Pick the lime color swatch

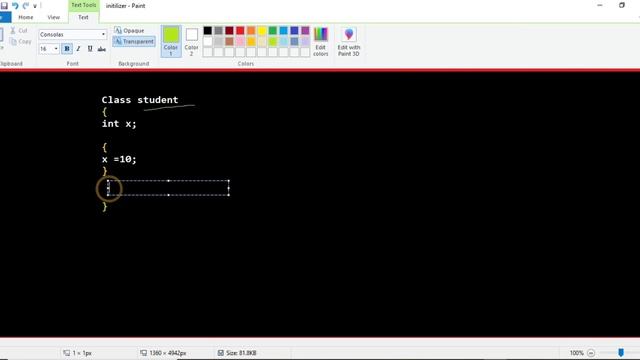tap(273, 41)
